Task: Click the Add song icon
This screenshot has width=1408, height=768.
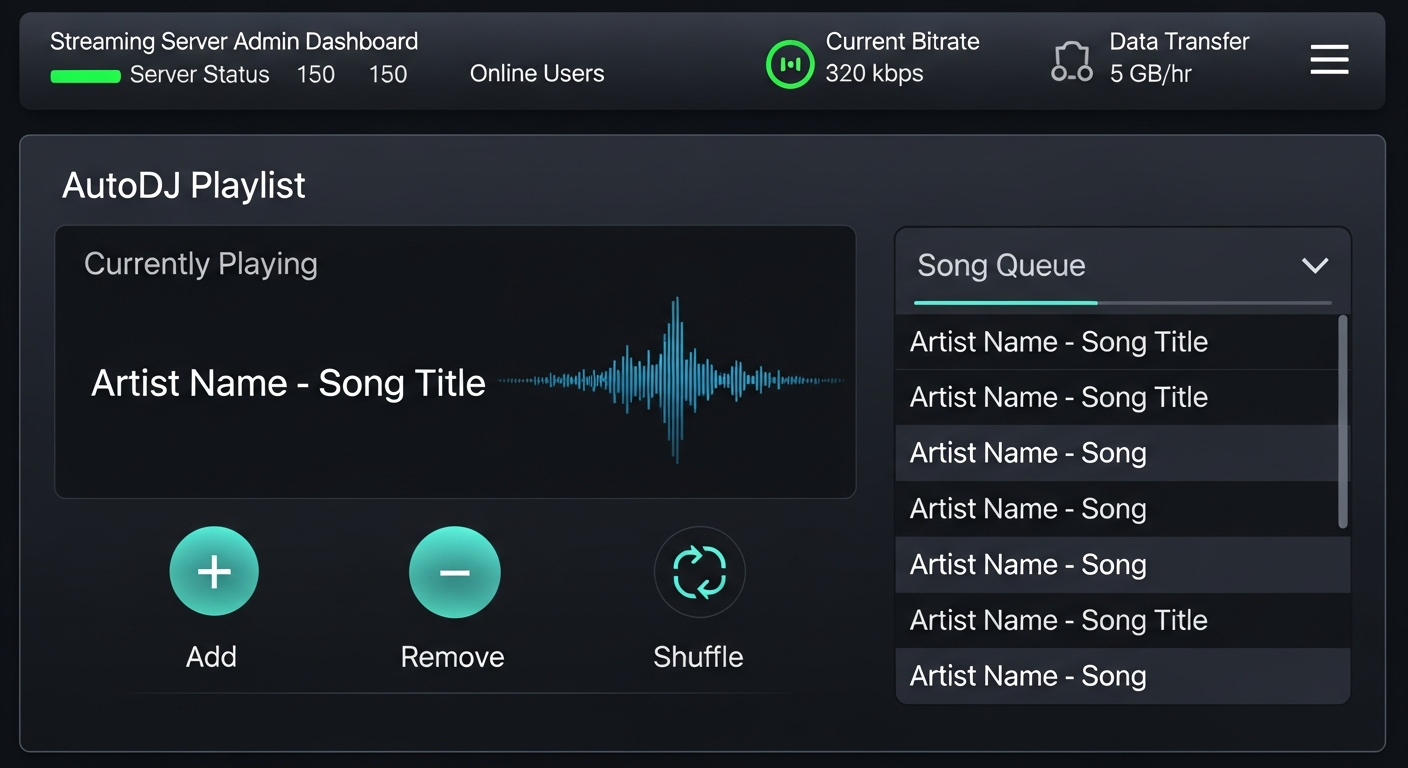Action: click(213, 571)
